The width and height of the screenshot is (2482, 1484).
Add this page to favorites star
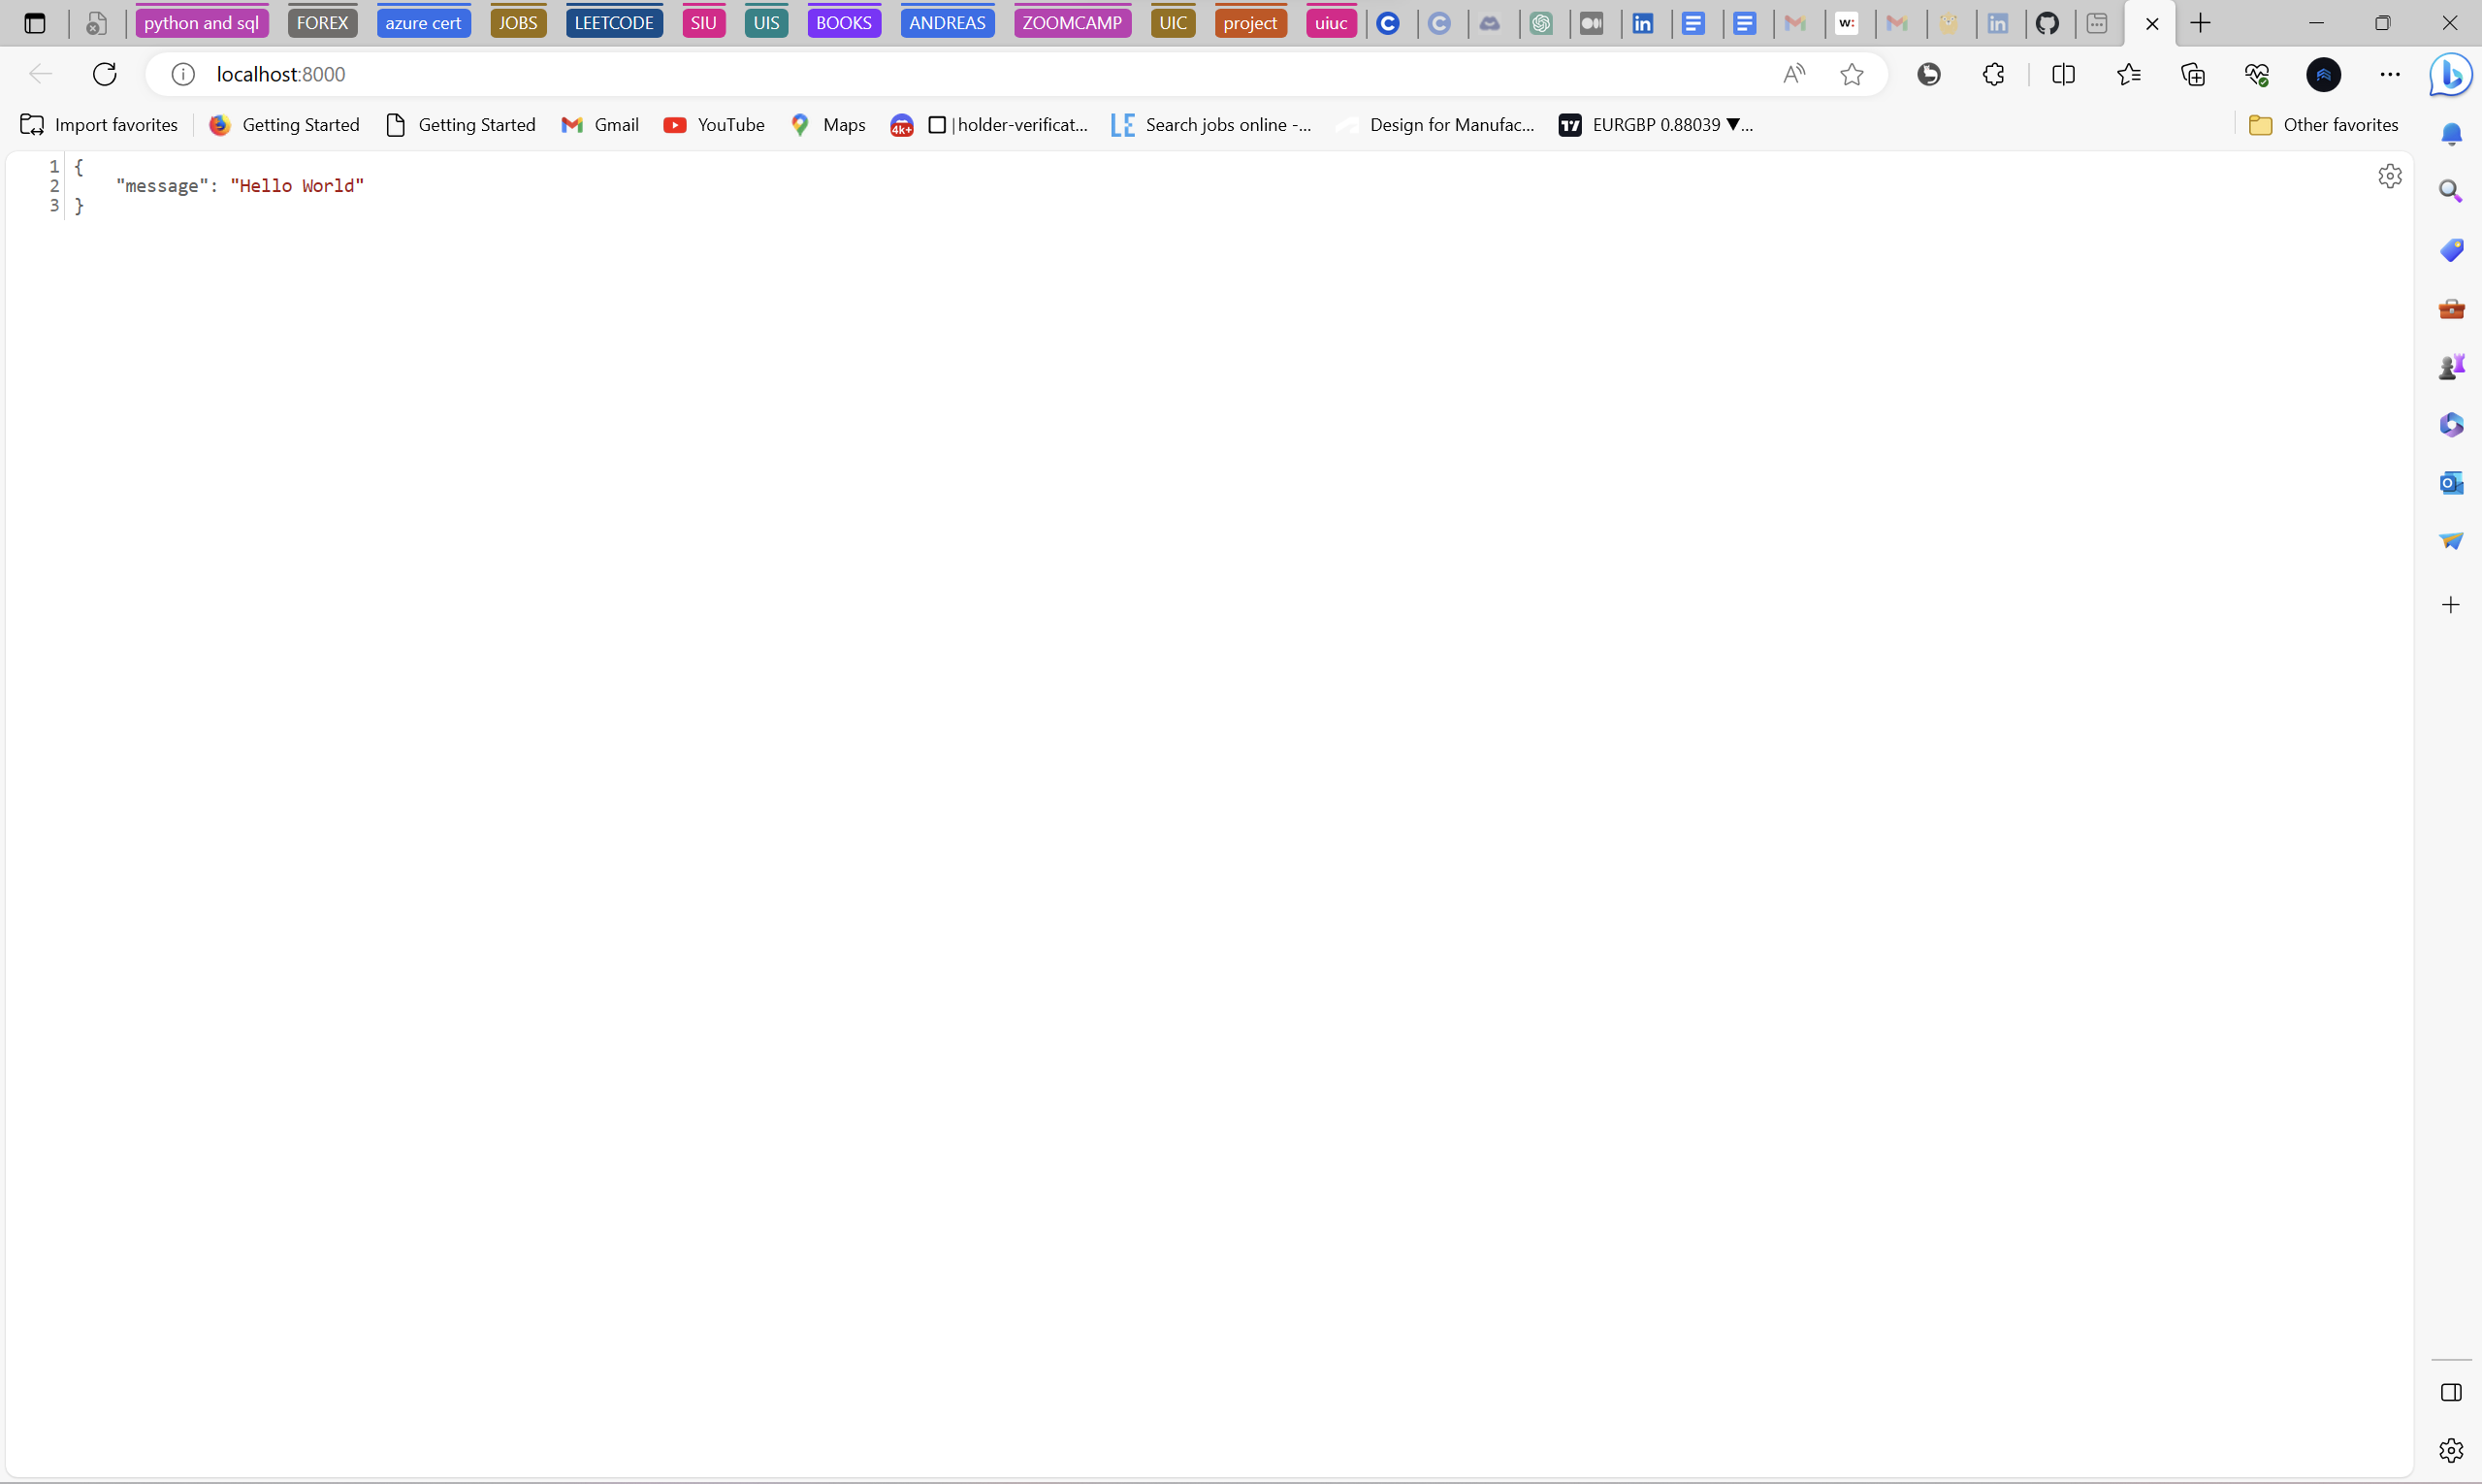(x=1851, y=74)
